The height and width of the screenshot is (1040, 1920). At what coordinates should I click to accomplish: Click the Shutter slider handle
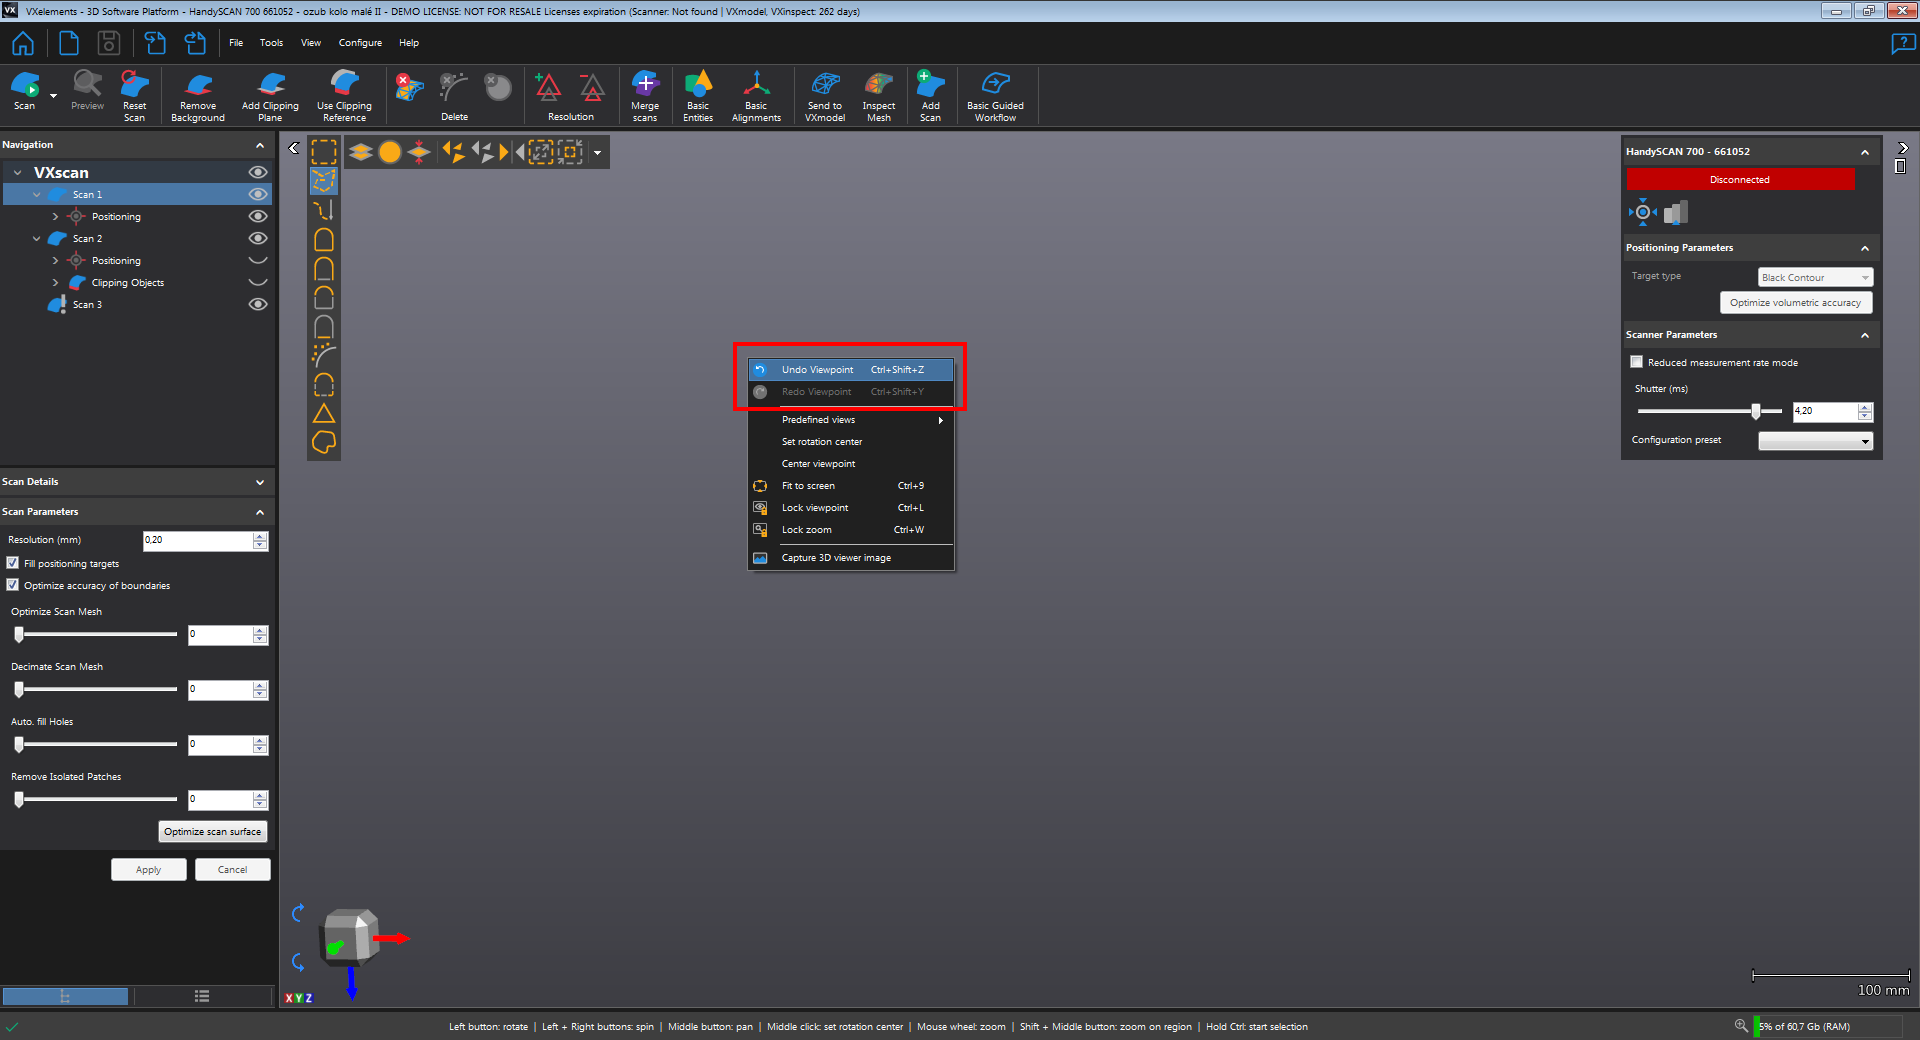1756,411
